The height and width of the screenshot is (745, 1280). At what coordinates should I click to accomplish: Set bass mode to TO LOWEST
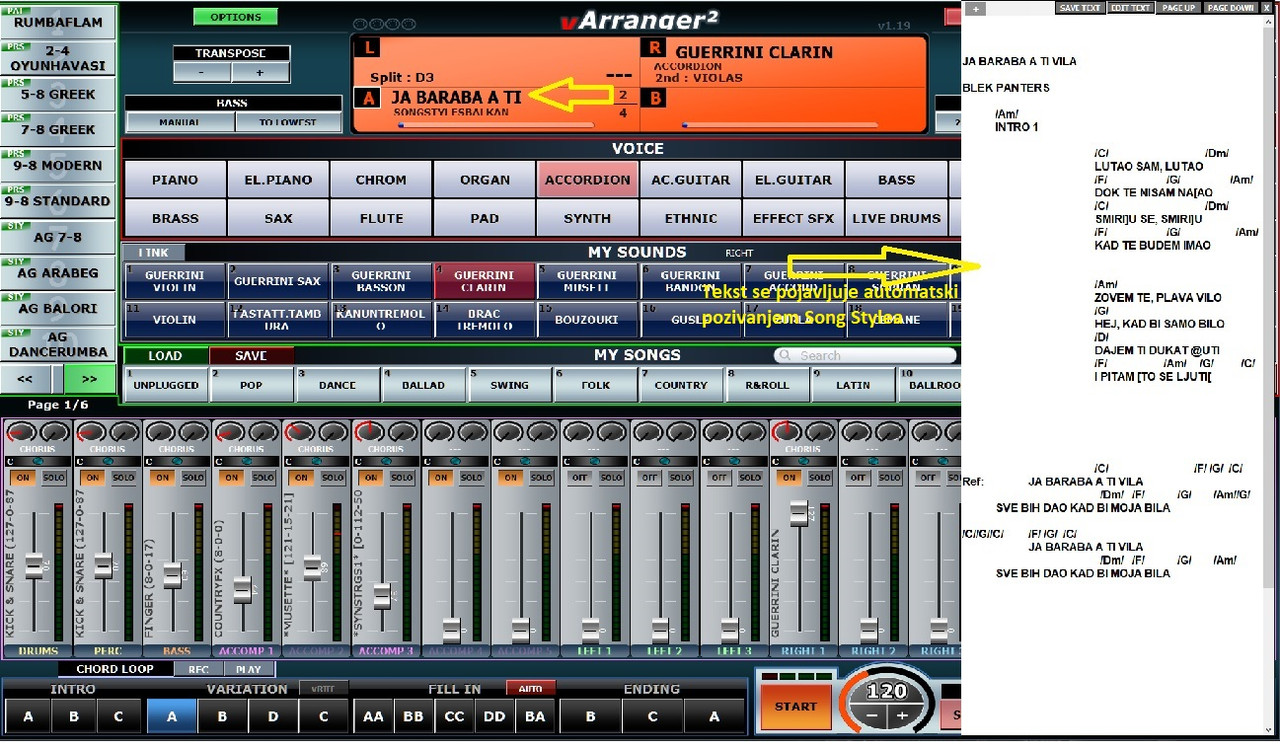pos(288,122)
